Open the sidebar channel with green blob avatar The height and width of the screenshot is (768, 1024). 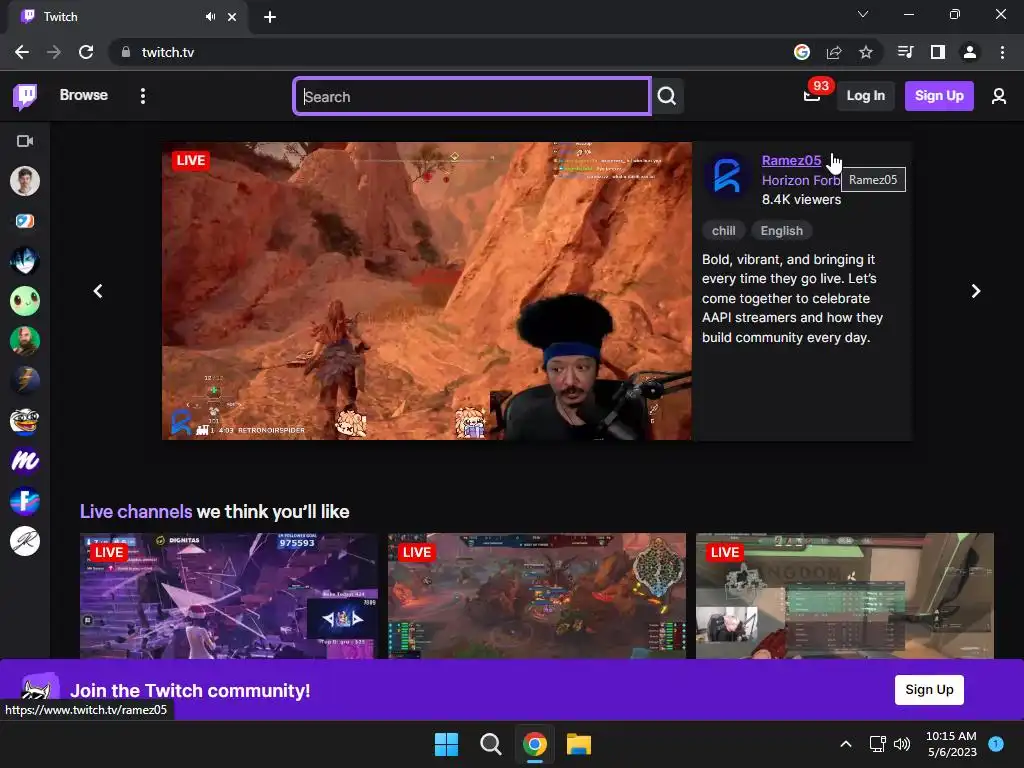click(25, 301)
